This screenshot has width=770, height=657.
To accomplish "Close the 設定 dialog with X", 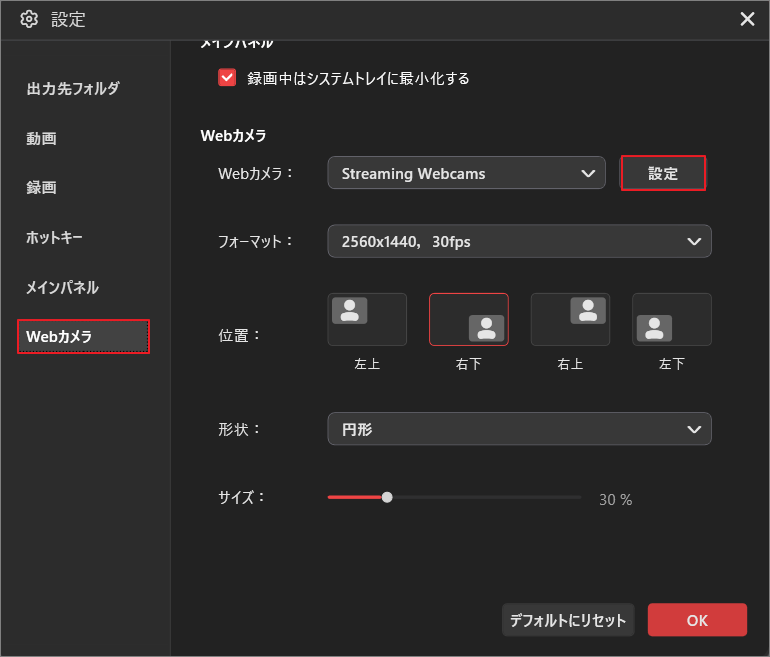I will click(x=747, y=19).
